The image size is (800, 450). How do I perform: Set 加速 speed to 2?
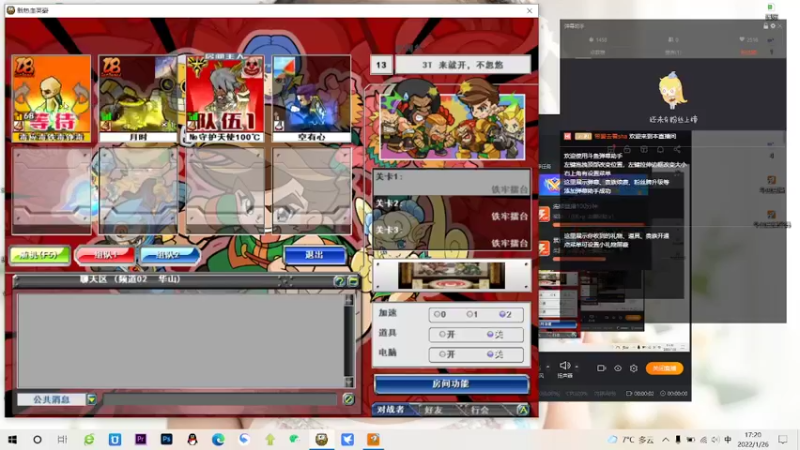pyautogui.click(x=505, y=314)
